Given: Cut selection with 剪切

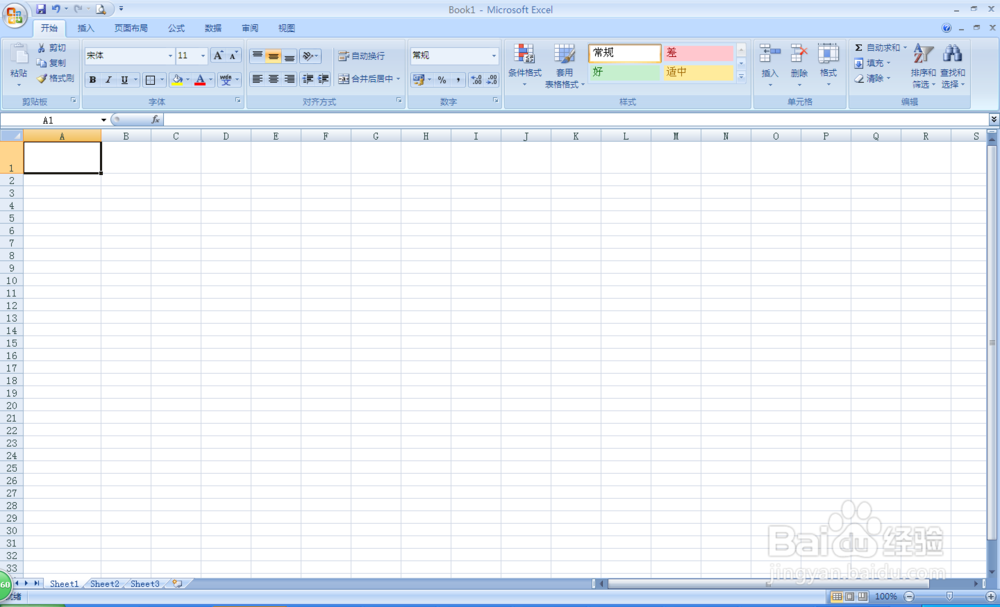Looking at the screenshot, I should [51, 48].
